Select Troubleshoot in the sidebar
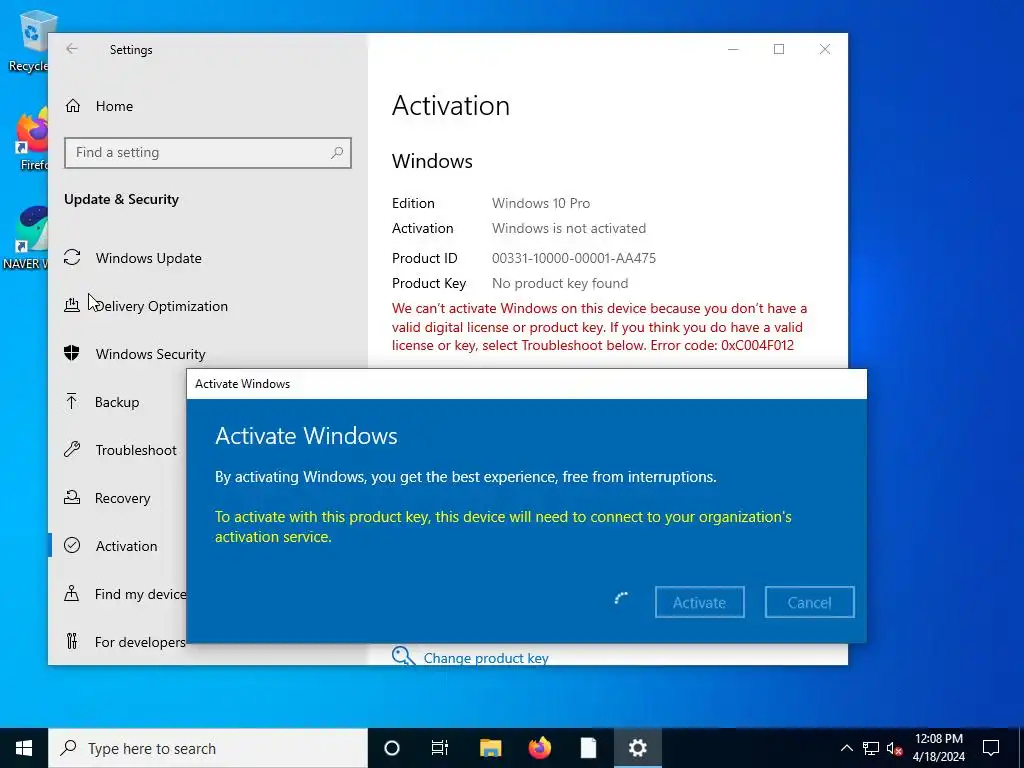1024x768 pixels. (136, 450)
